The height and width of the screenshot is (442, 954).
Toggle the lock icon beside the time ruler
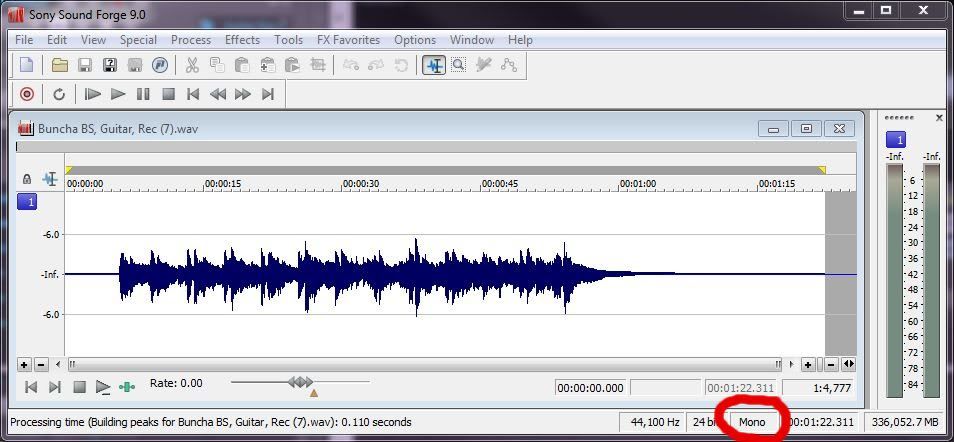27,180
